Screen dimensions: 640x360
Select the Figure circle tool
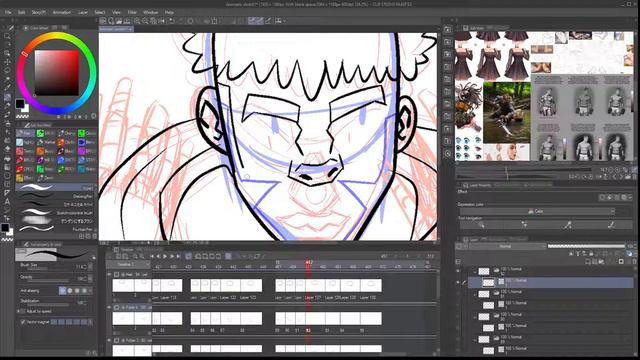pyautogui.click(x=7, y=176)
